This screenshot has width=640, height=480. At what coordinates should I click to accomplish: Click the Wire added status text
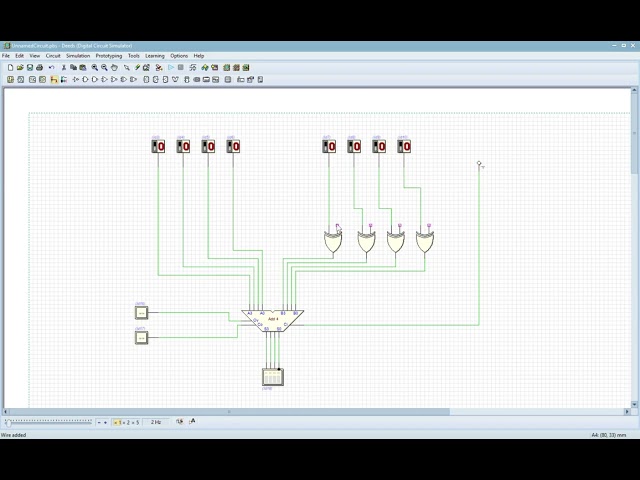13,435
